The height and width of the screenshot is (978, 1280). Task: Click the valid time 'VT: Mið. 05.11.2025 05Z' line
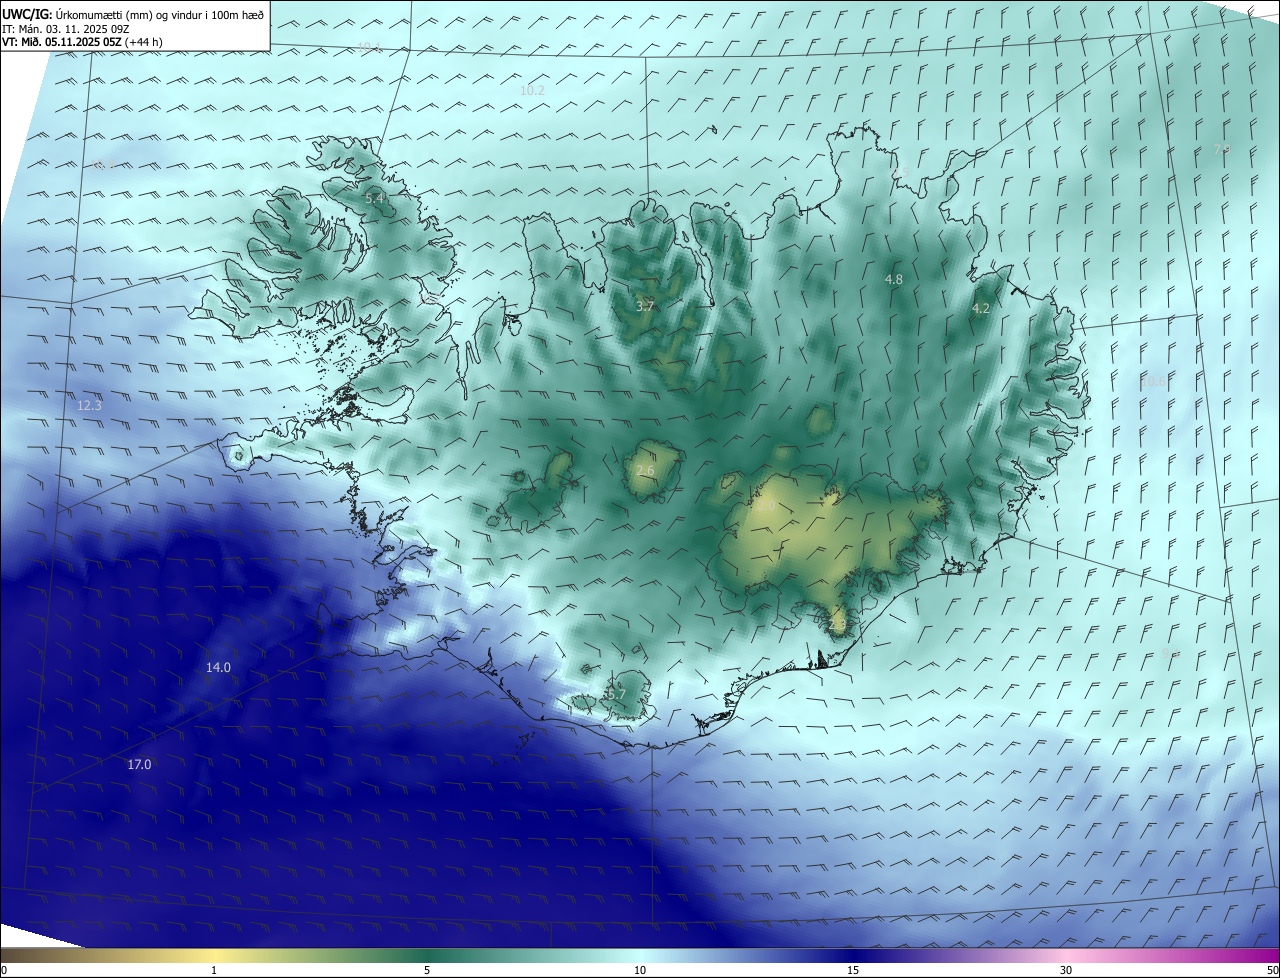82,42
